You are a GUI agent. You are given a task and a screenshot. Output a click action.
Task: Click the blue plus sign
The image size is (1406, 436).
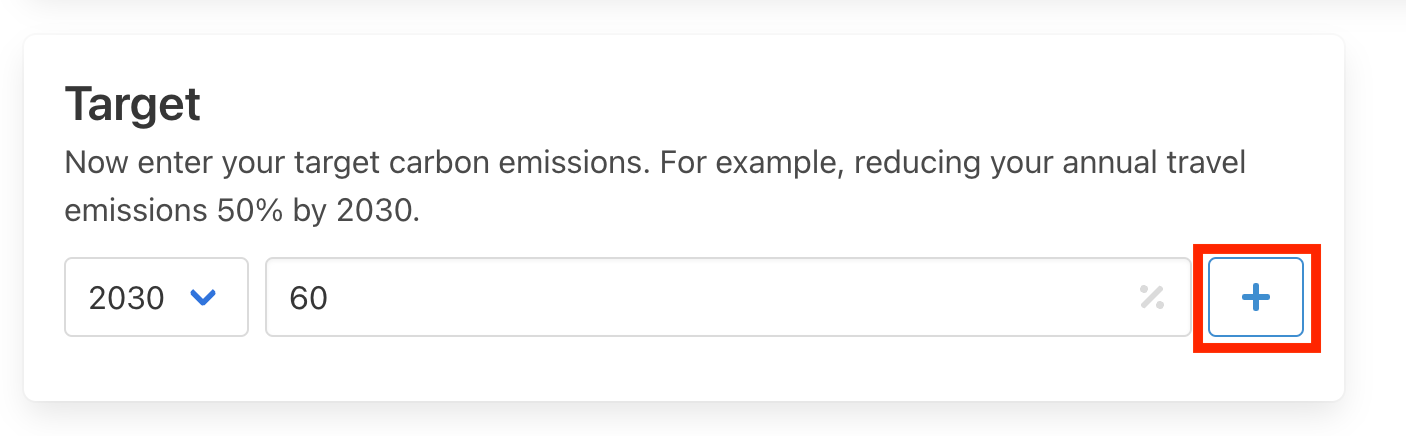pyautogui.click(x=1255, y=297)
